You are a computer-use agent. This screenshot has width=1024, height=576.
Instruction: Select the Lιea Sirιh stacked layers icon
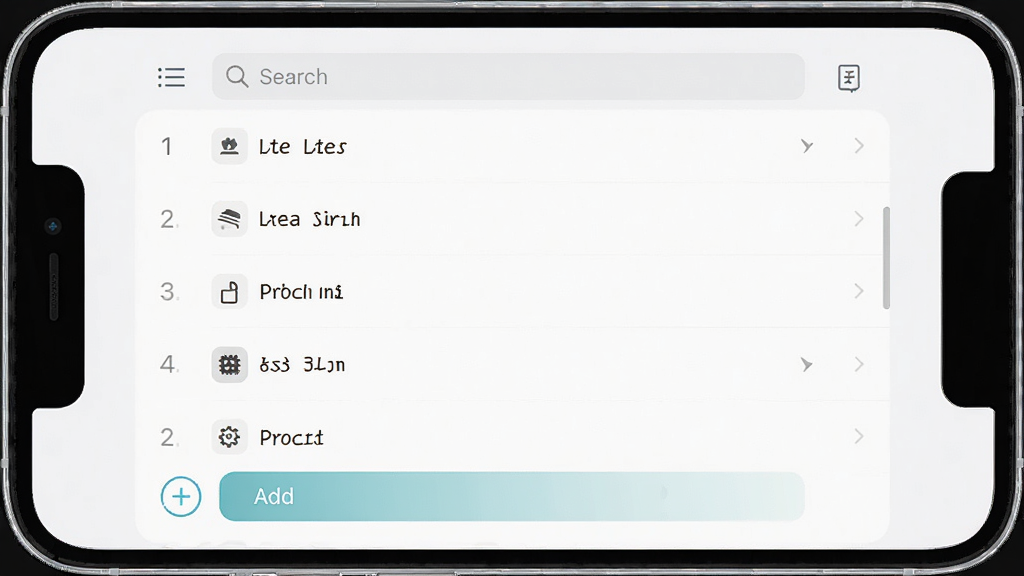(x=229, y=219)
